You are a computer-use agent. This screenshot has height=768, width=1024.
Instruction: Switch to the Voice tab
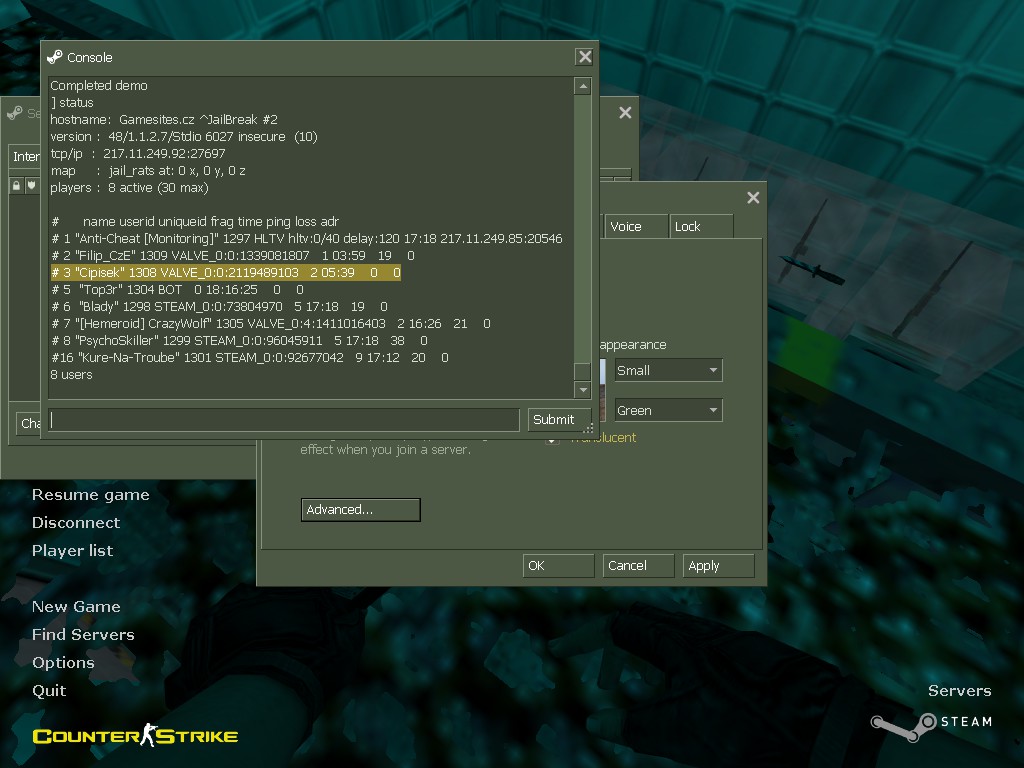[x=635, y=227]
